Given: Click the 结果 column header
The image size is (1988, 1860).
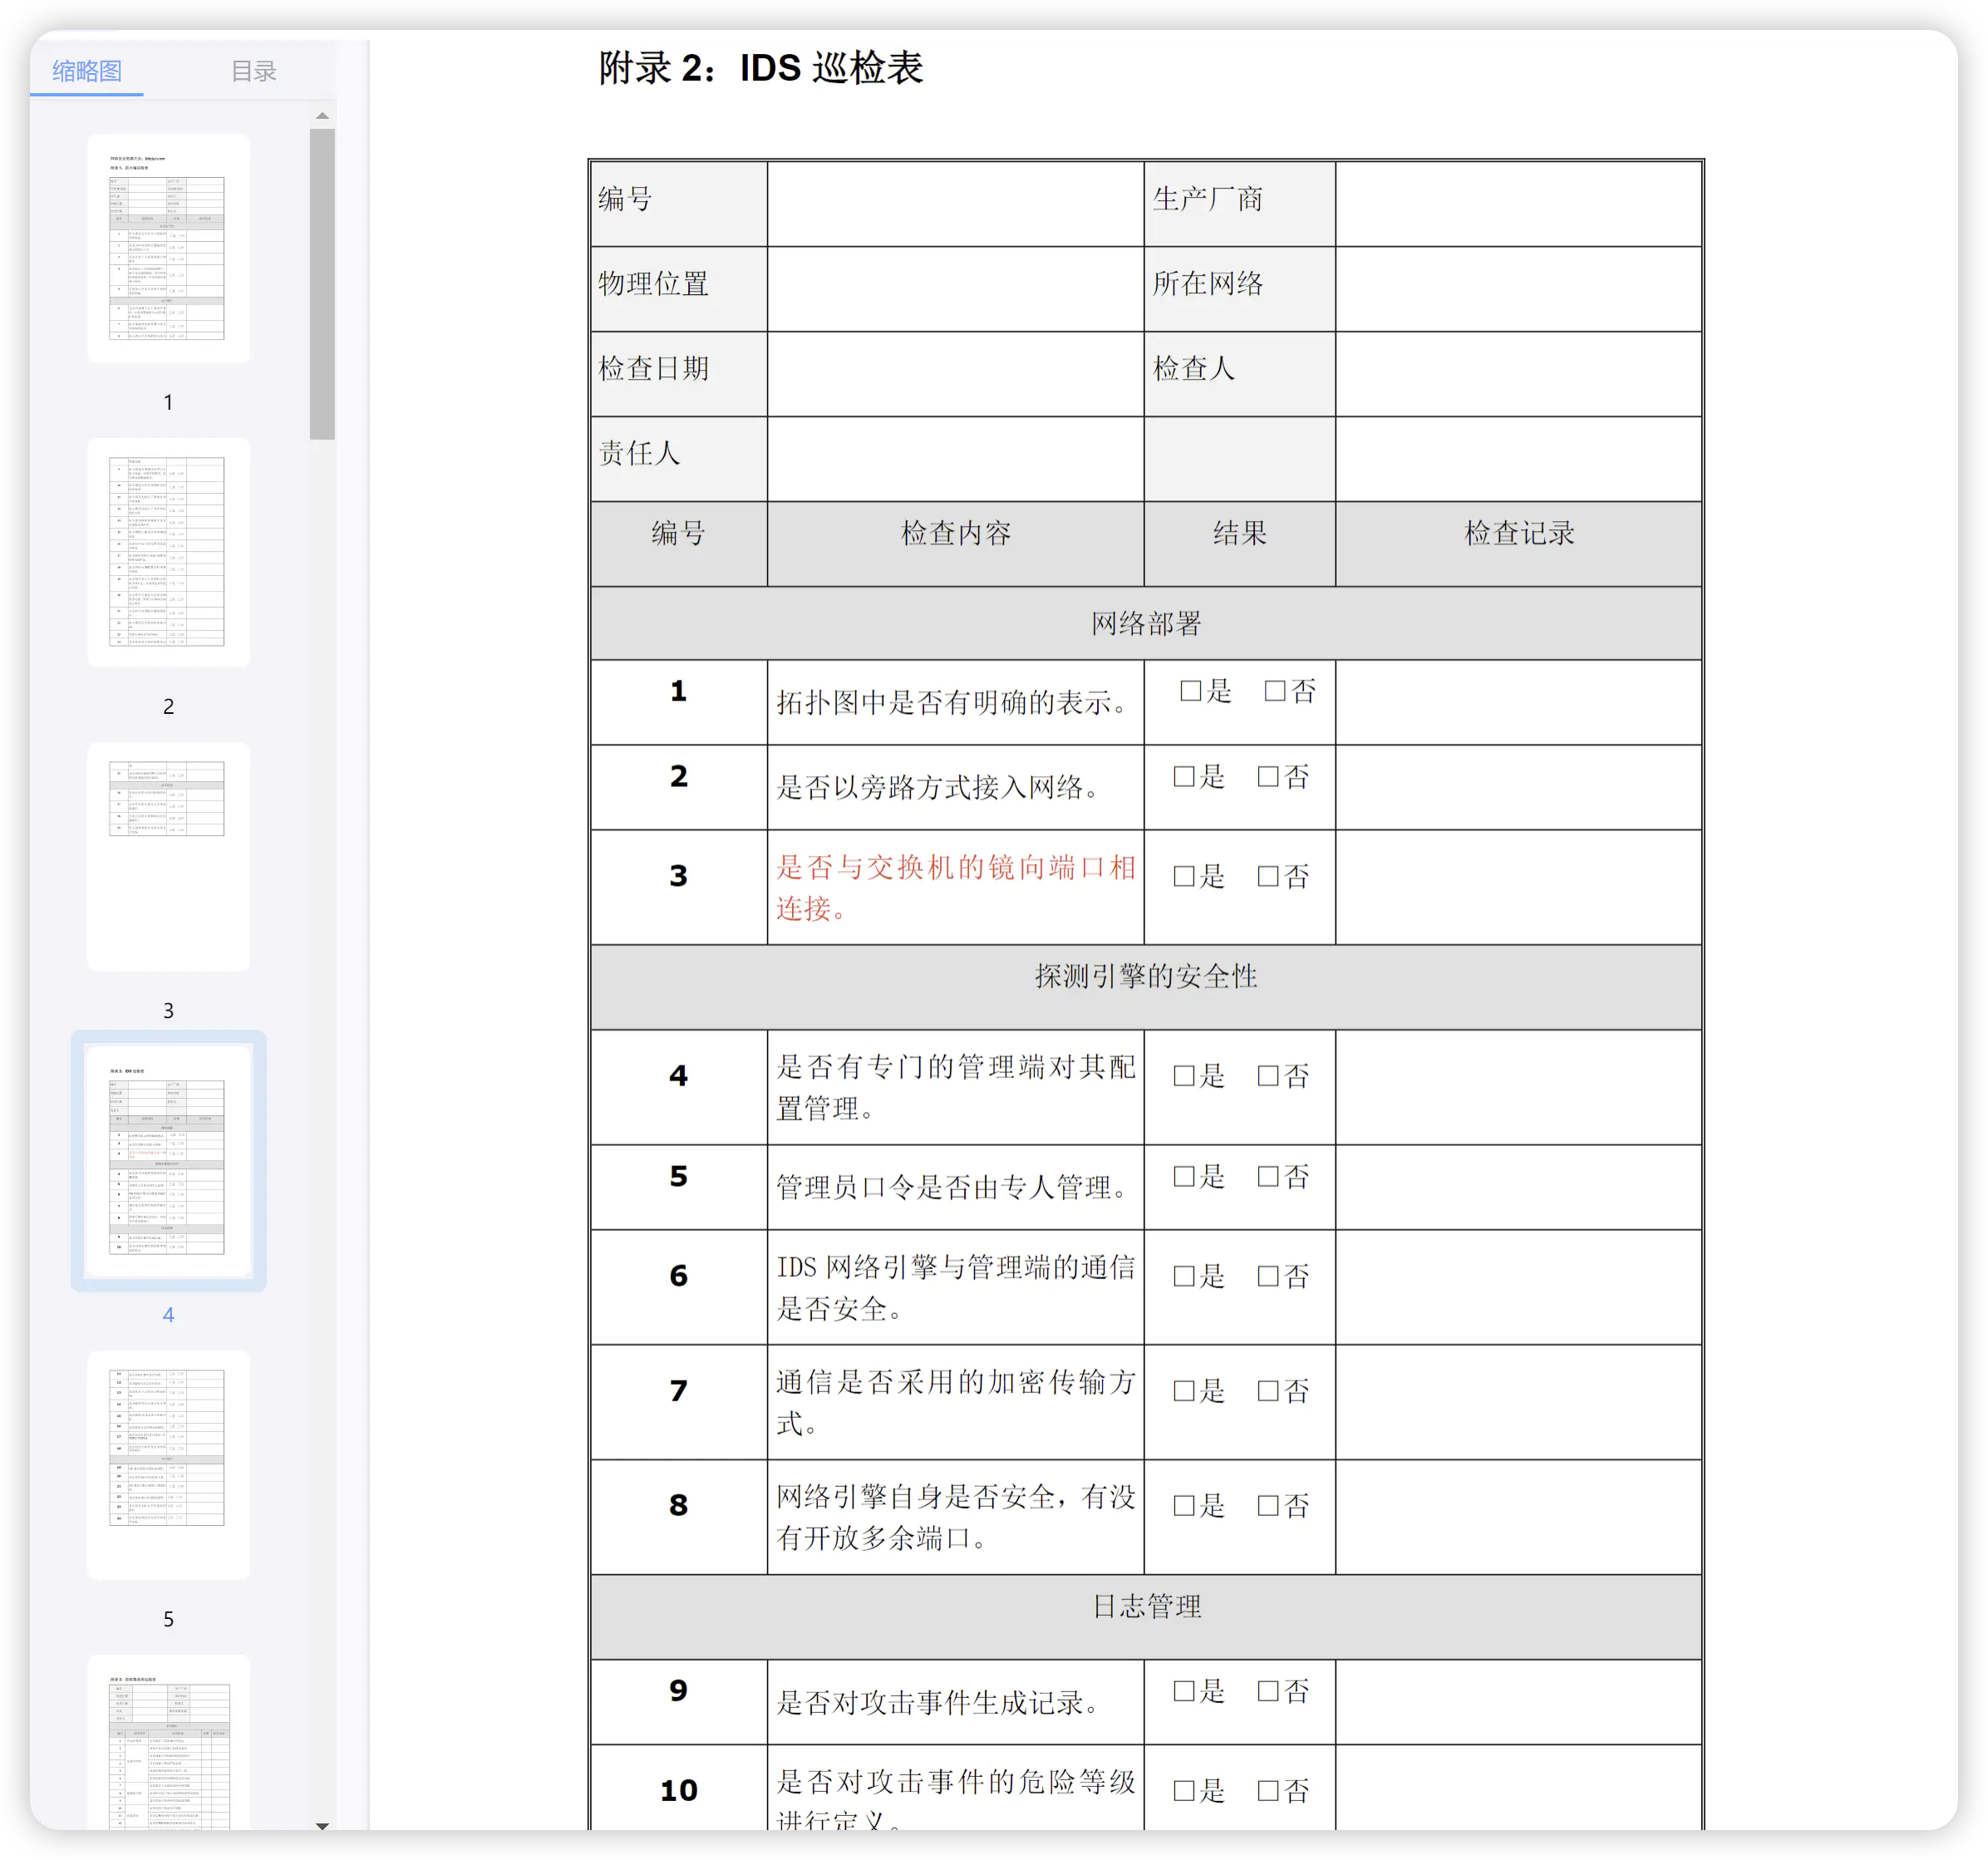Looking at the screenshot, I should coord(1240,544).
